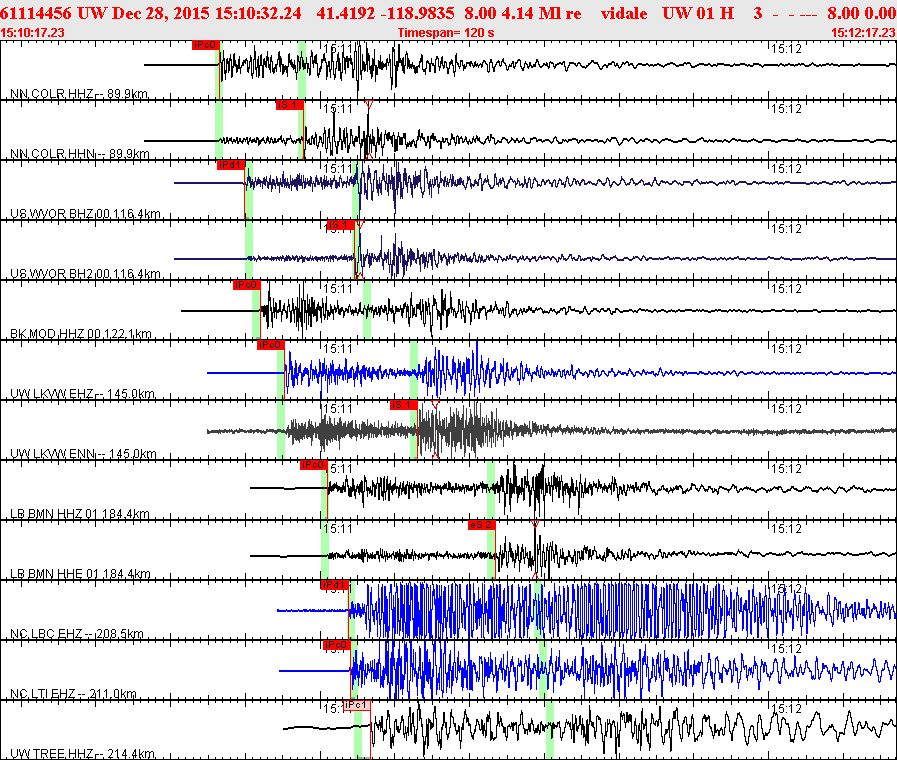Select the iS 1 pick flag on NN COLR HHN
The height and width of the screenshot is (760, 897).
point(289,105)
